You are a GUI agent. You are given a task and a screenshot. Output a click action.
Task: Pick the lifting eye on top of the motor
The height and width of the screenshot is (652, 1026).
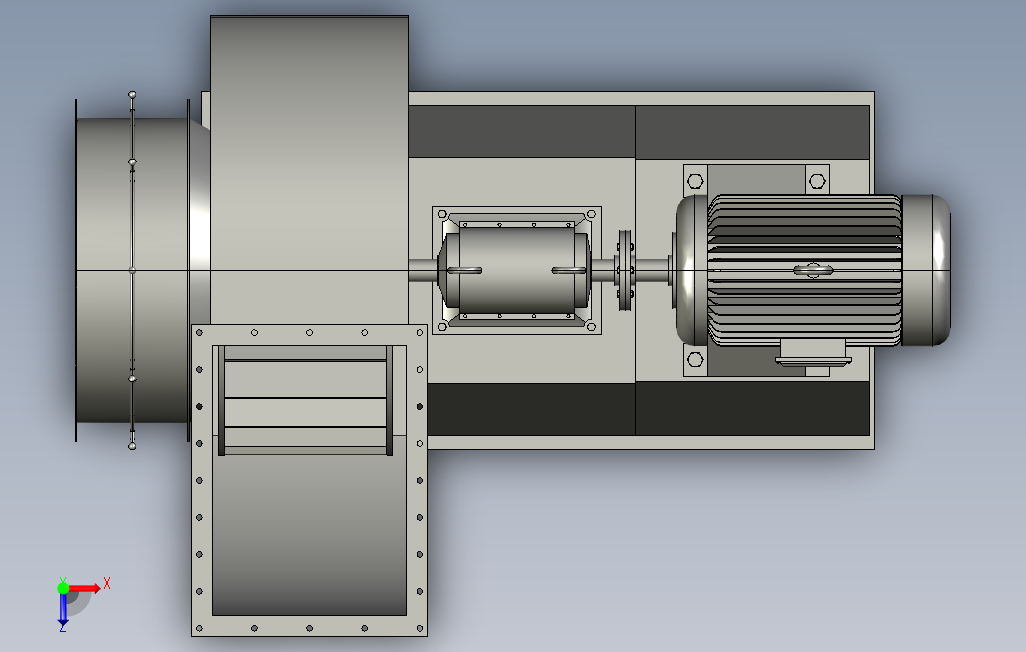point(813,270)
